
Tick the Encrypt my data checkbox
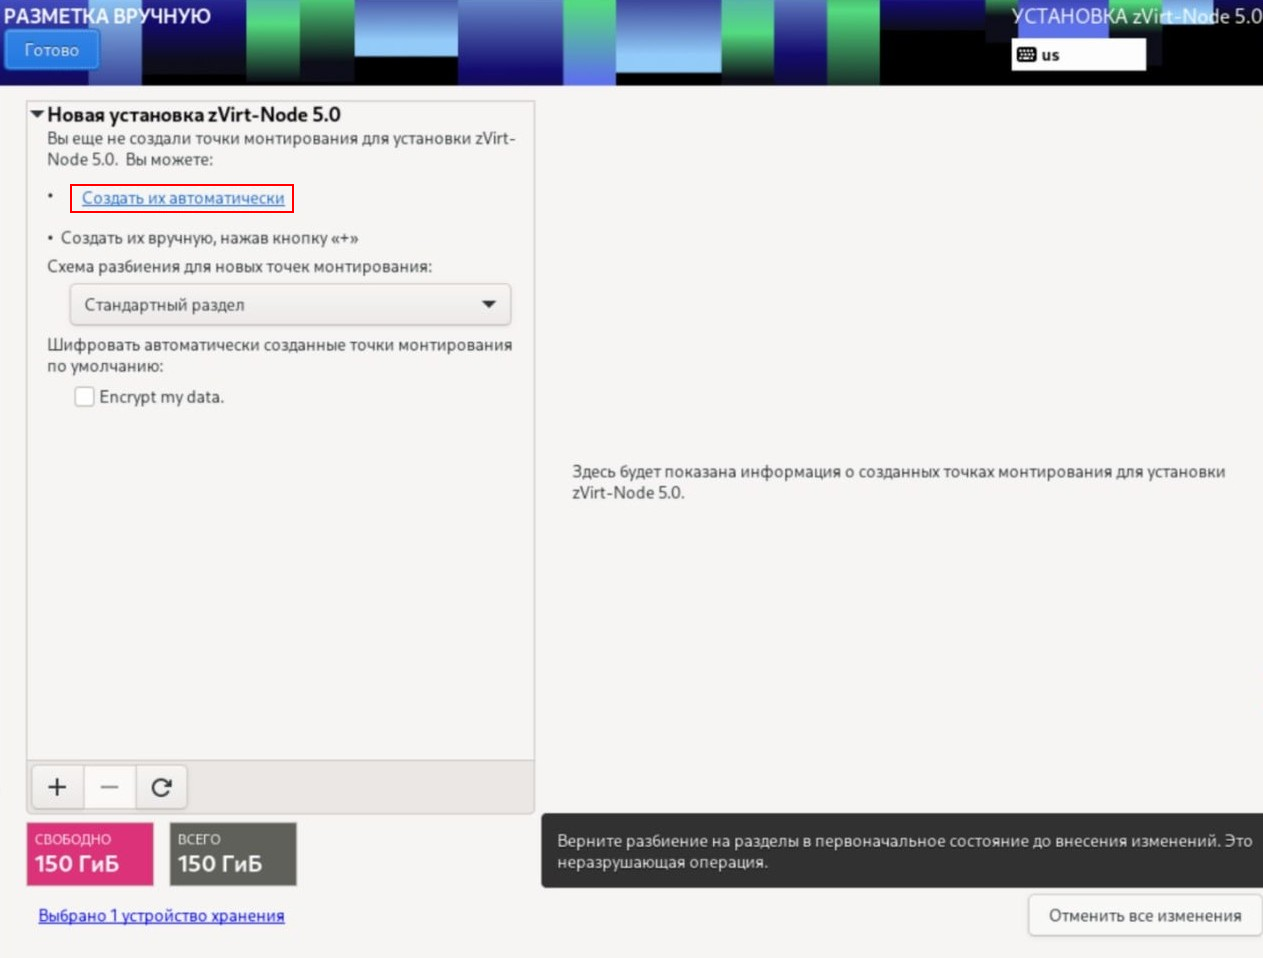[84, 397]
